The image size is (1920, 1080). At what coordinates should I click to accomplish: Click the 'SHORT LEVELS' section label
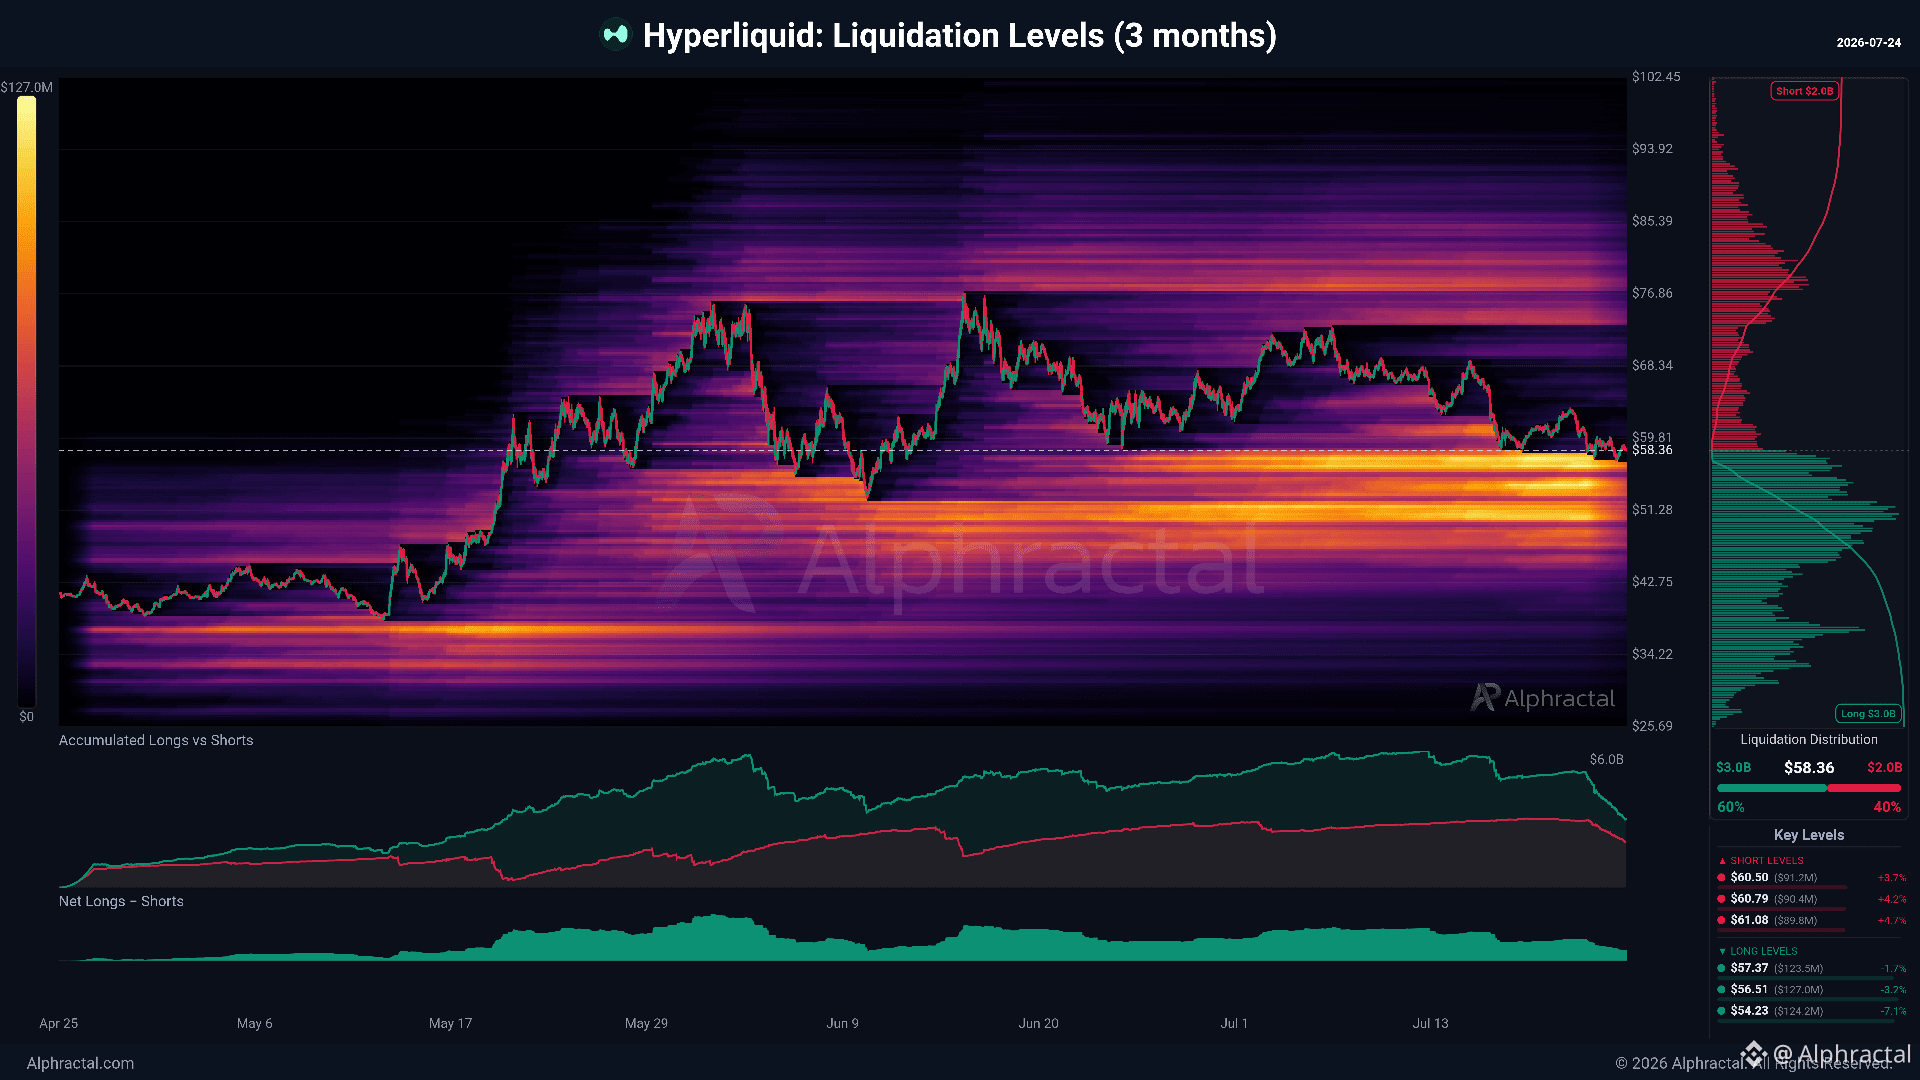(x=1767, y=861)
